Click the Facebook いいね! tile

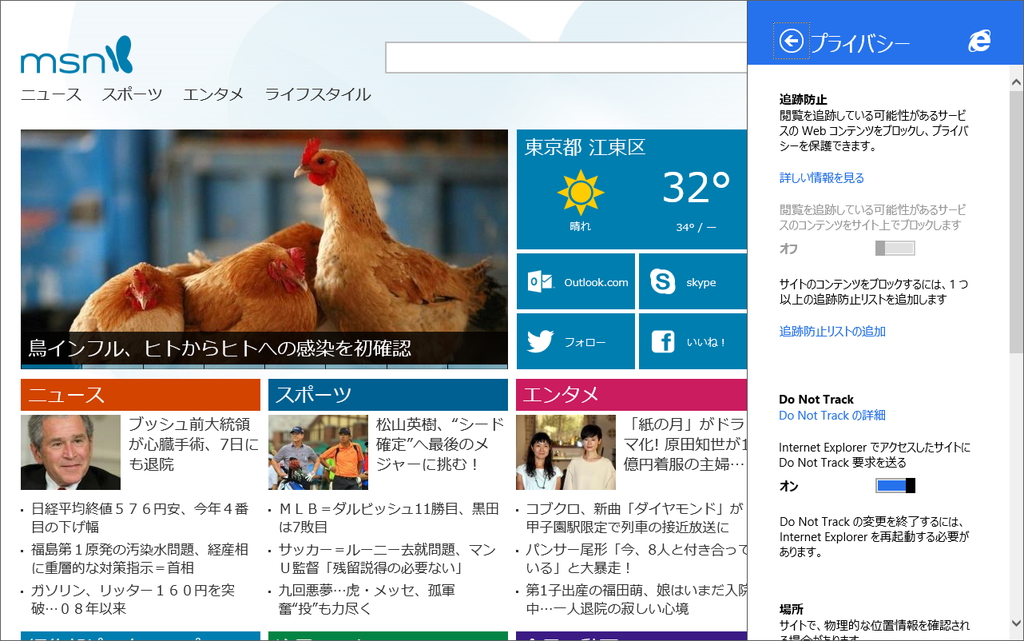click(x=691, y=341)
